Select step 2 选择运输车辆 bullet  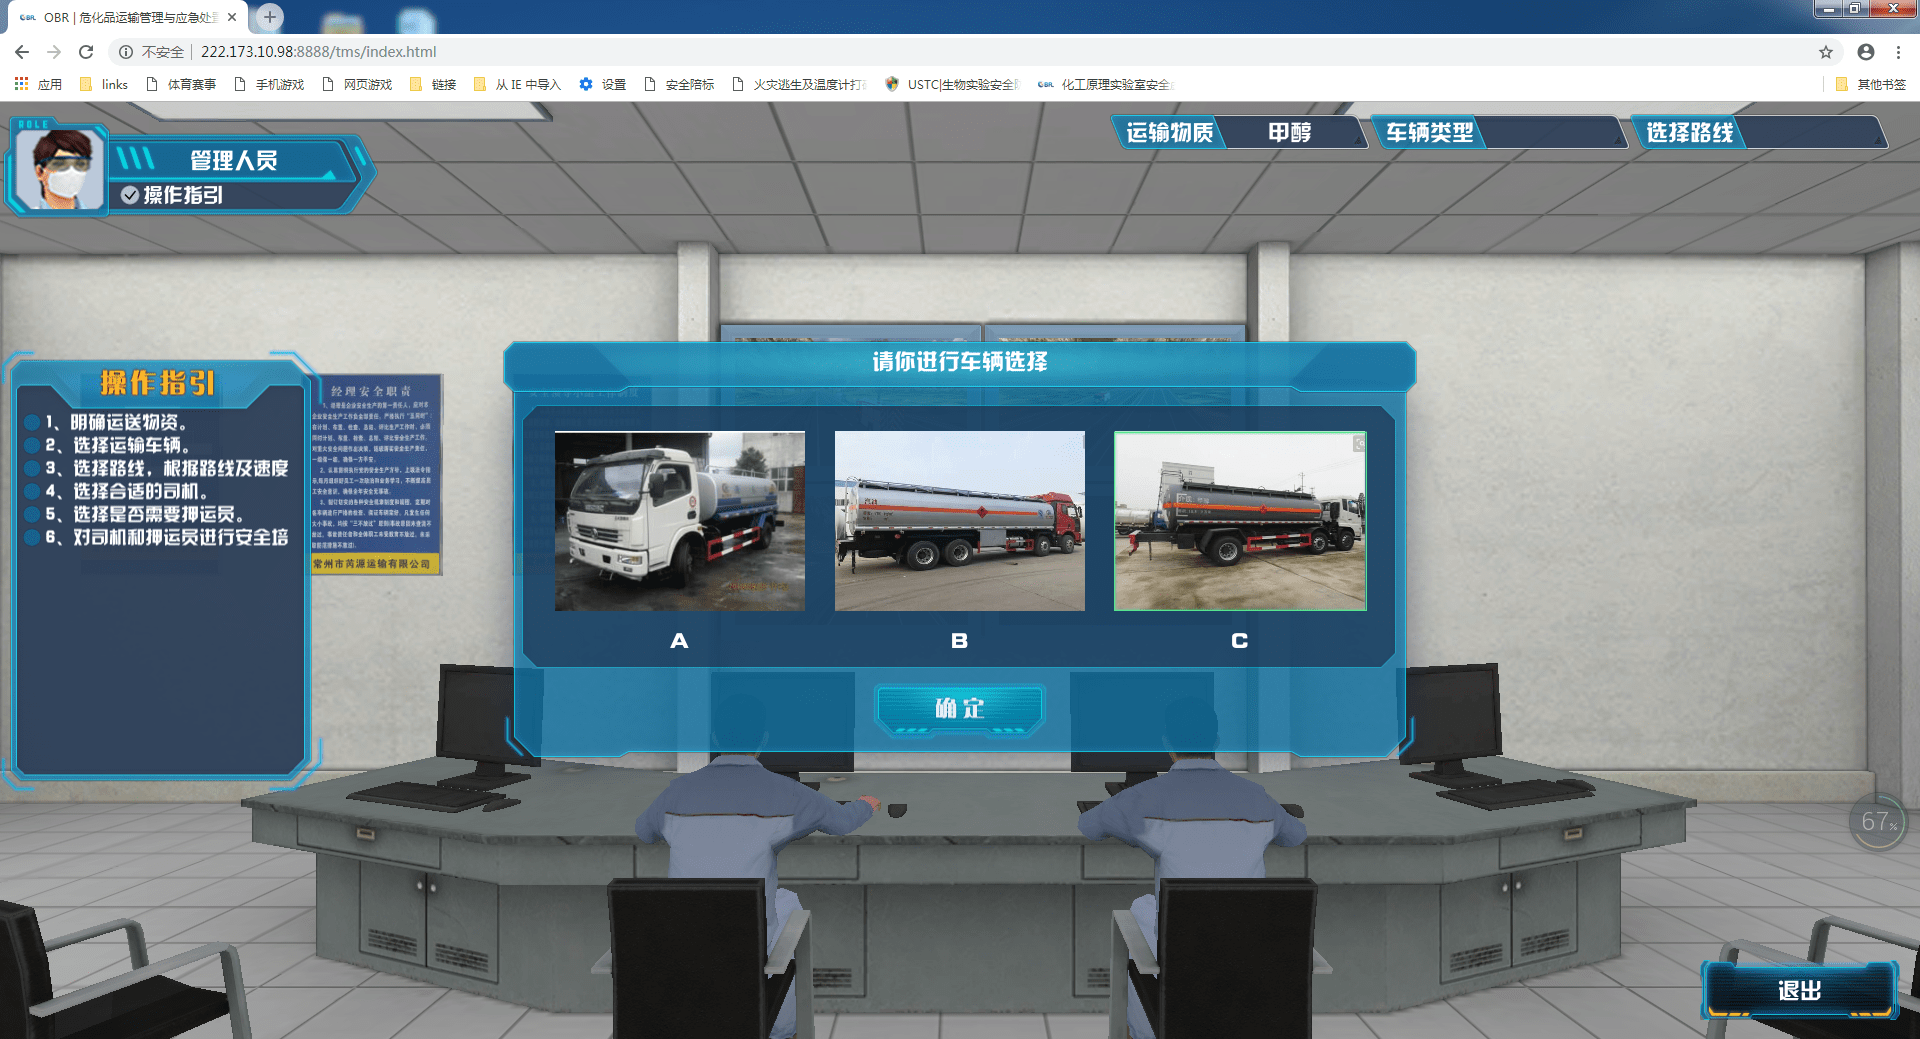32,446
